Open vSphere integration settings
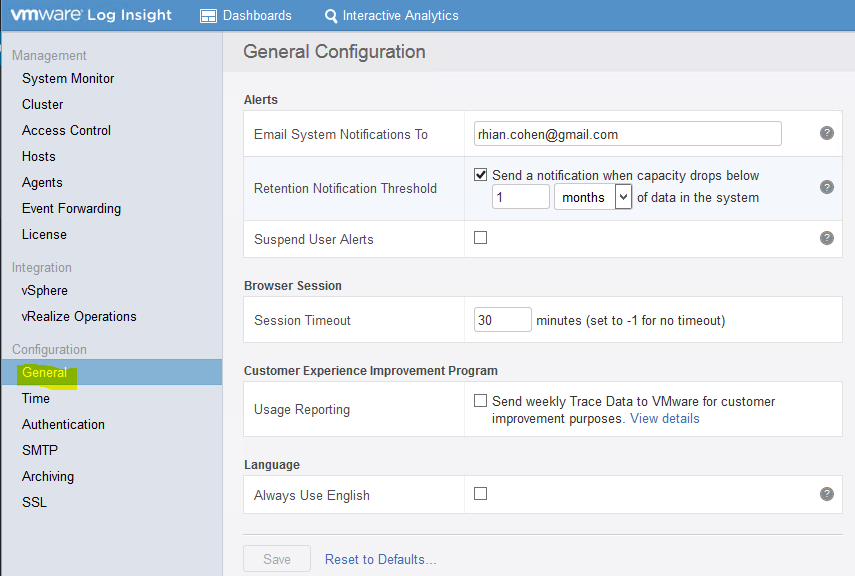 [45, 291]
